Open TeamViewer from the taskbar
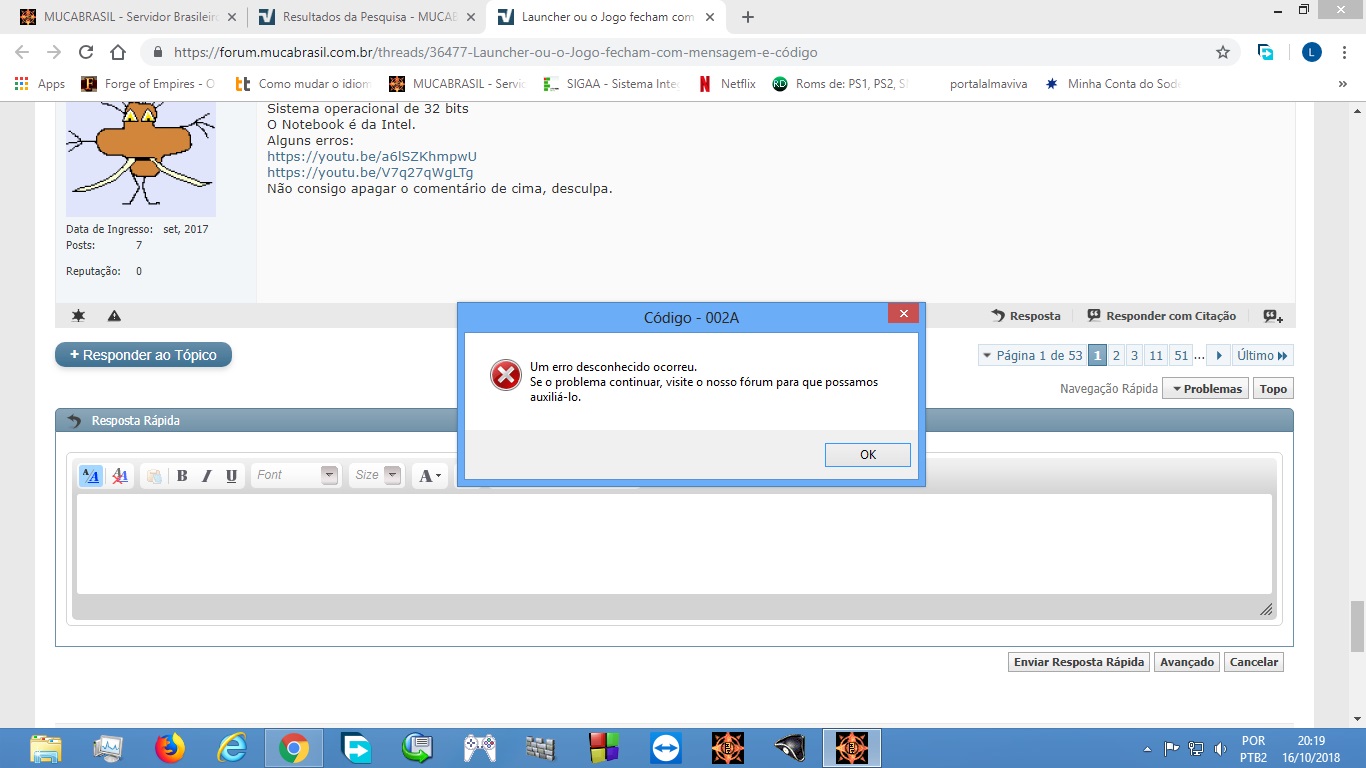The height and width of the screenshot is (768, 1366). [x=665, y=747]
